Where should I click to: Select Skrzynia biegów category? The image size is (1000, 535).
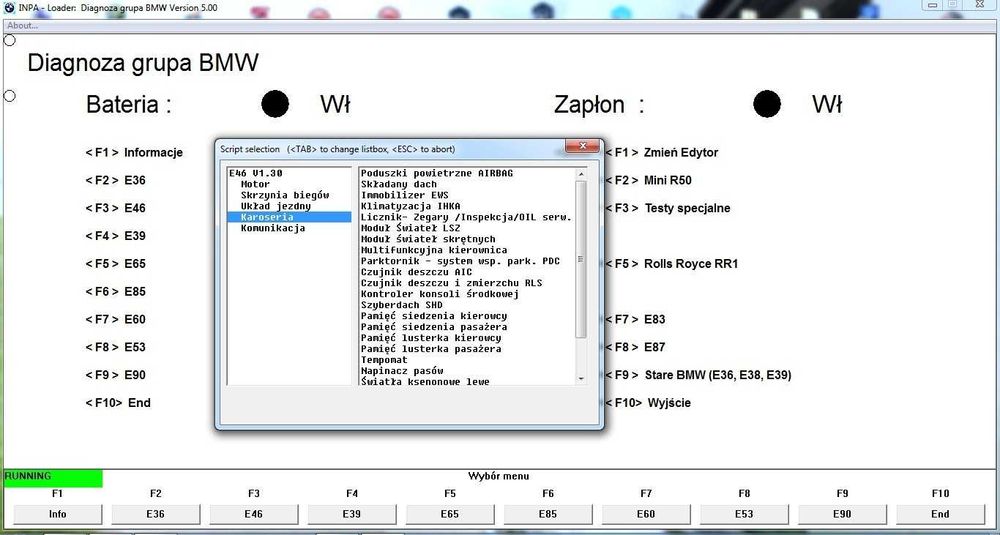pos(284,195)
